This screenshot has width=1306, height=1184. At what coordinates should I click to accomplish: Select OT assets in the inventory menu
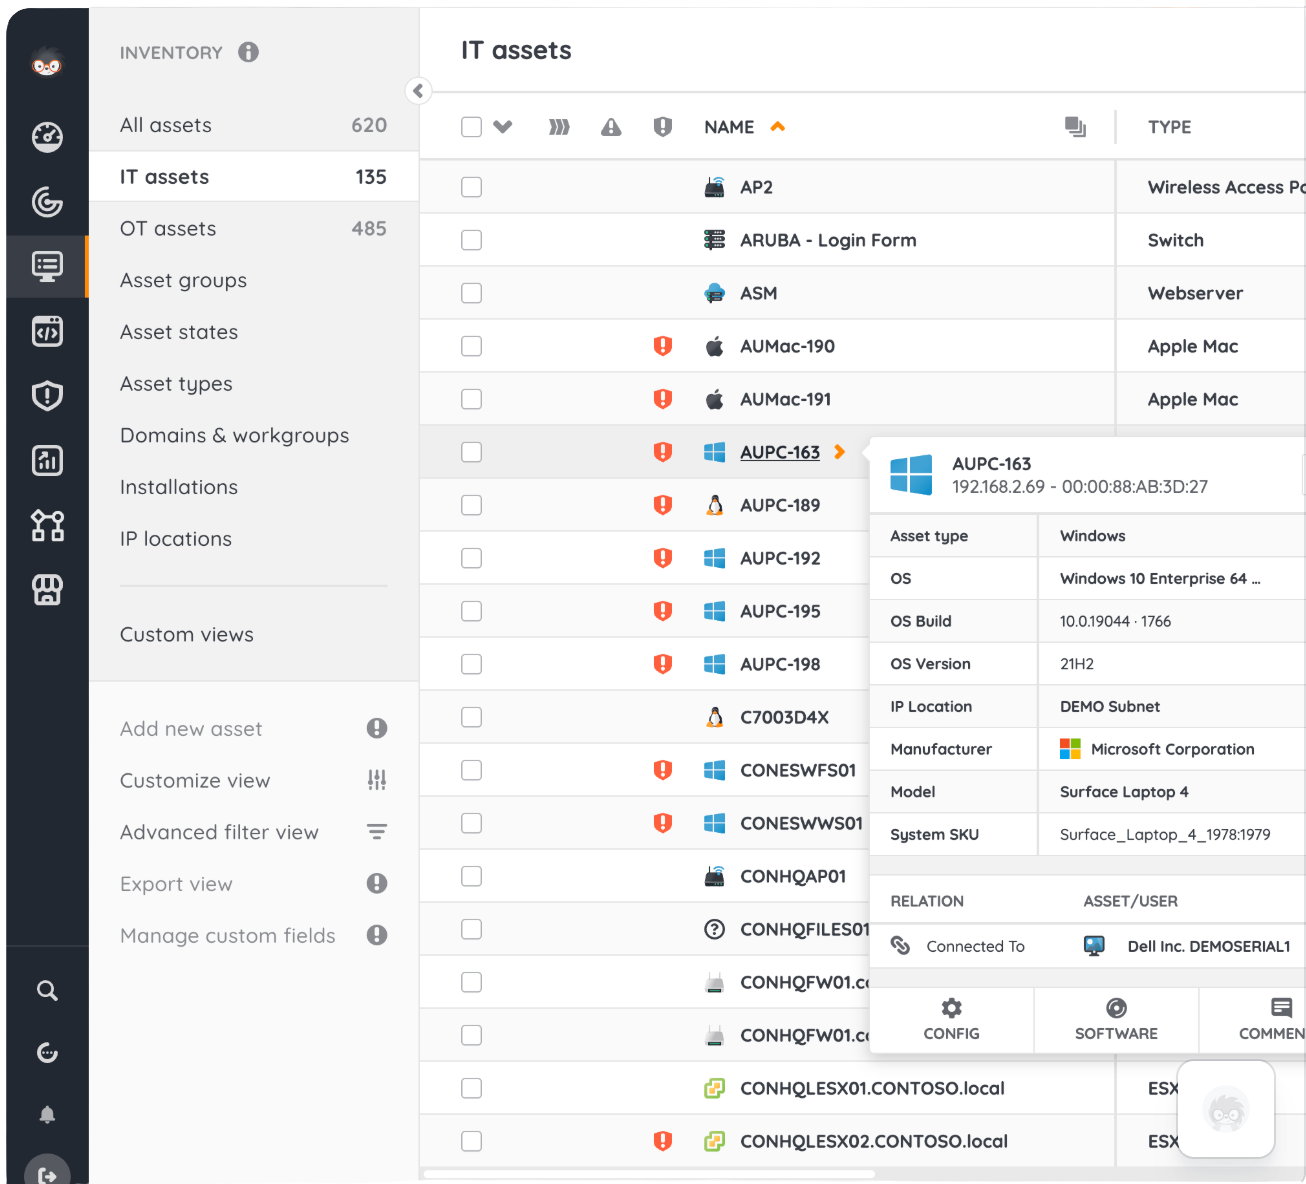[254, 228]
